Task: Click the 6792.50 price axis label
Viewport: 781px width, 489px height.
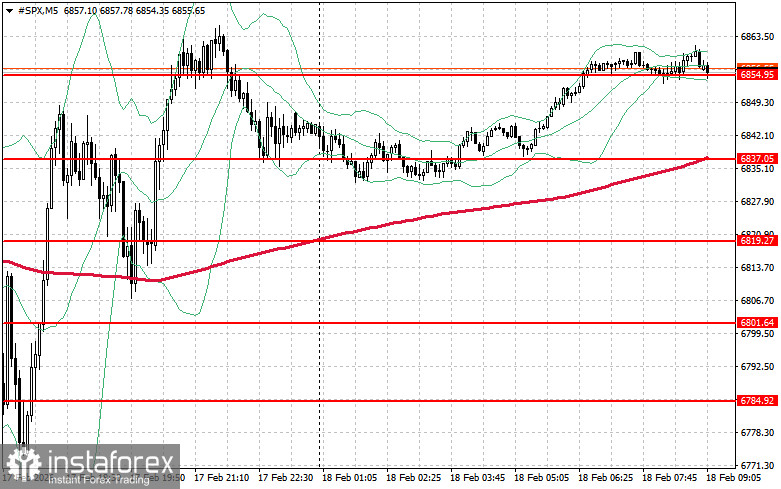Action: pos(758,367)
